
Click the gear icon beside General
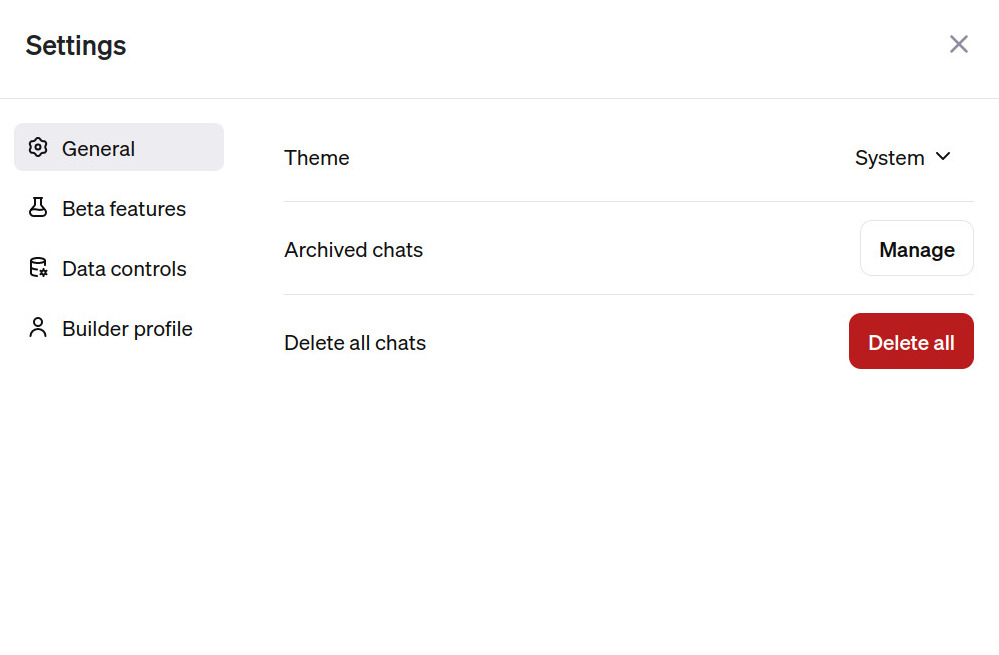tap(38, 148)
